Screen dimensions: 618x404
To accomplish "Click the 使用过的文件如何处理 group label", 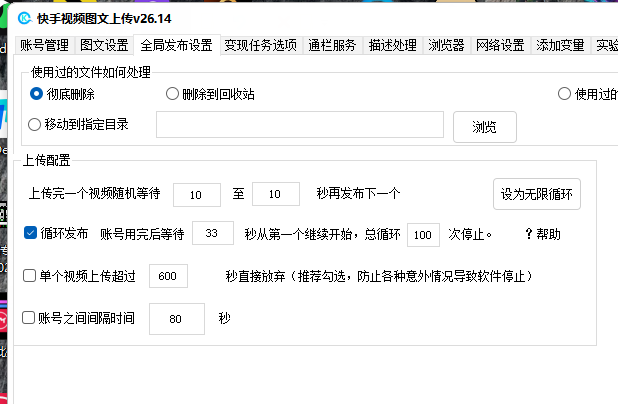I will 91,72.
